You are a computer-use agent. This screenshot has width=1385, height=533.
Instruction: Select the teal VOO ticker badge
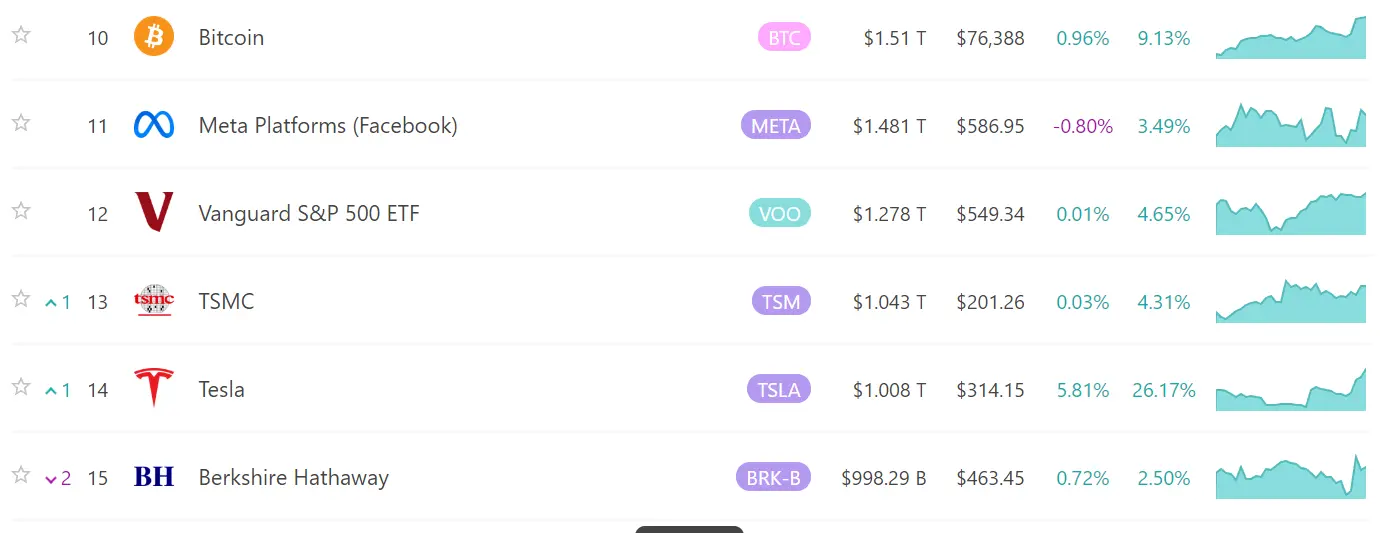click(779, 213)
